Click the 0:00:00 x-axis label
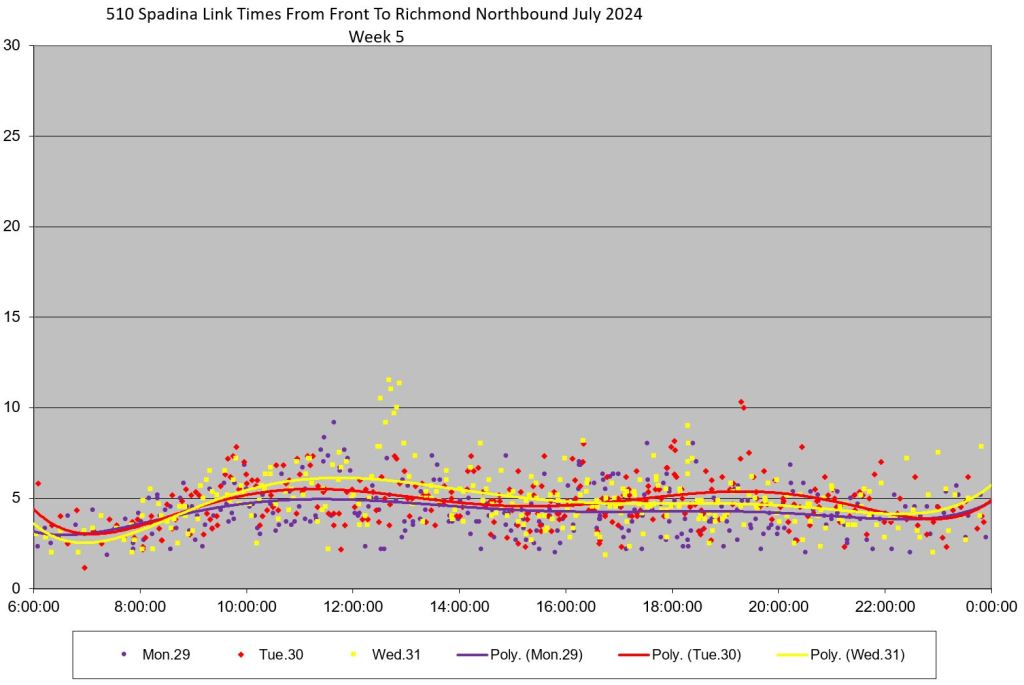 click(x=991, y=606)
